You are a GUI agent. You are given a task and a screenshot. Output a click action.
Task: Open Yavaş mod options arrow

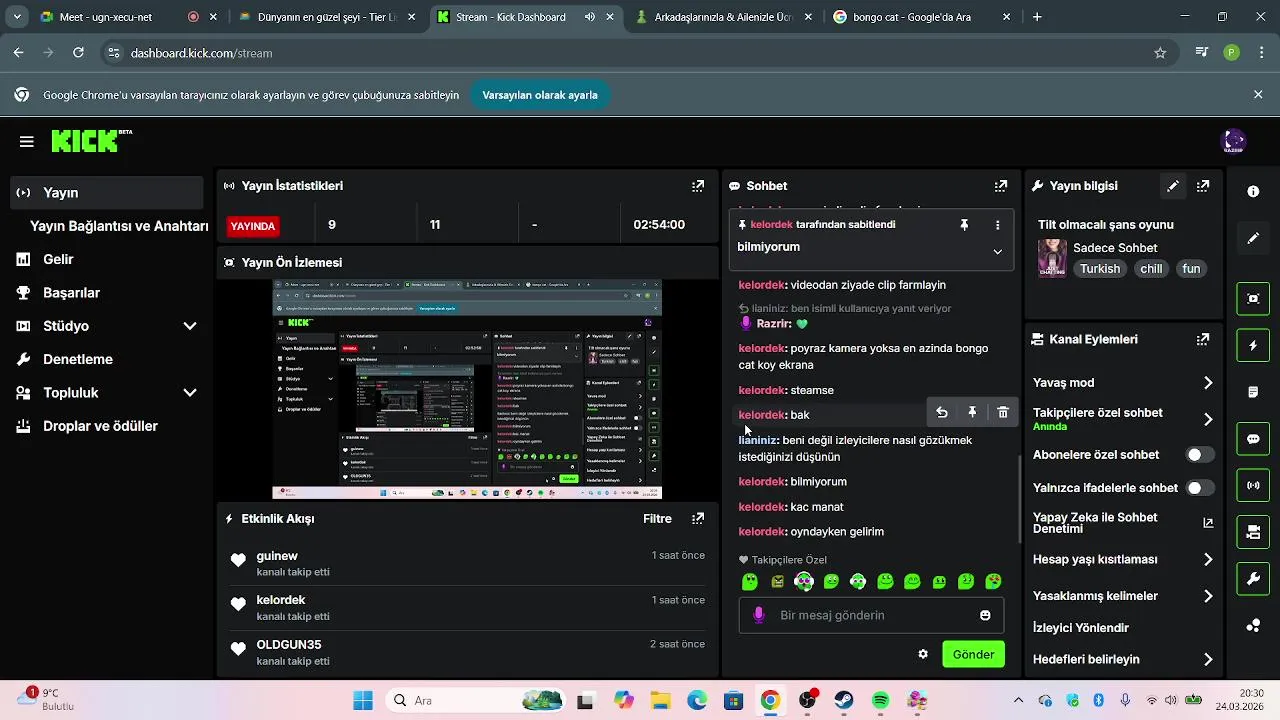coord(1208,383)
